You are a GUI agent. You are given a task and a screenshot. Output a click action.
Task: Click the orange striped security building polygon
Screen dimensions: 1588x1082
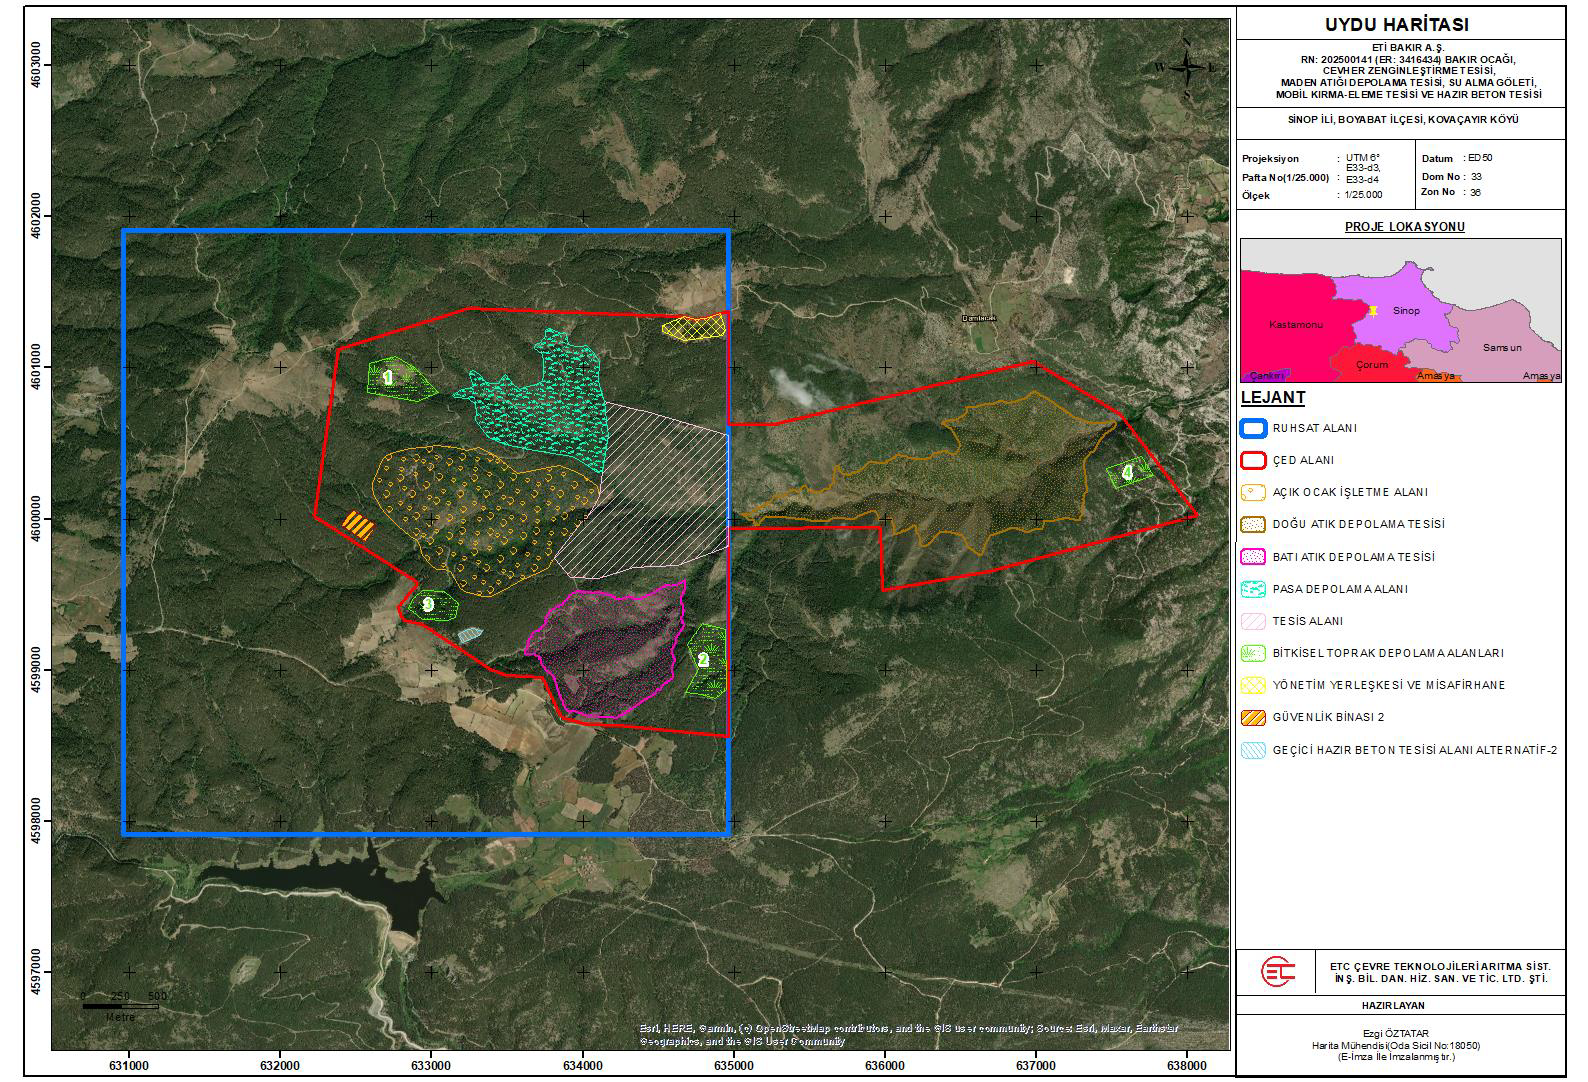coord(358,525)
